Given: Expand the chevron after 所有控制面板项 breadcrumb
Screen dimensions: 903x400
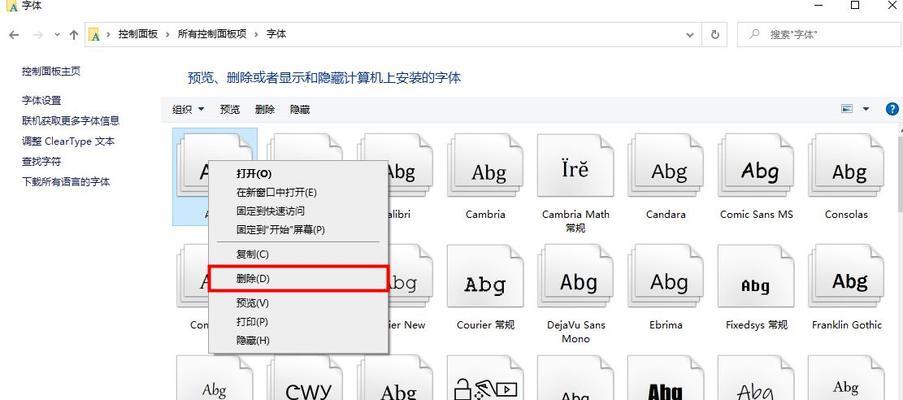Looking at the screenshot, I should click(256, 35).
